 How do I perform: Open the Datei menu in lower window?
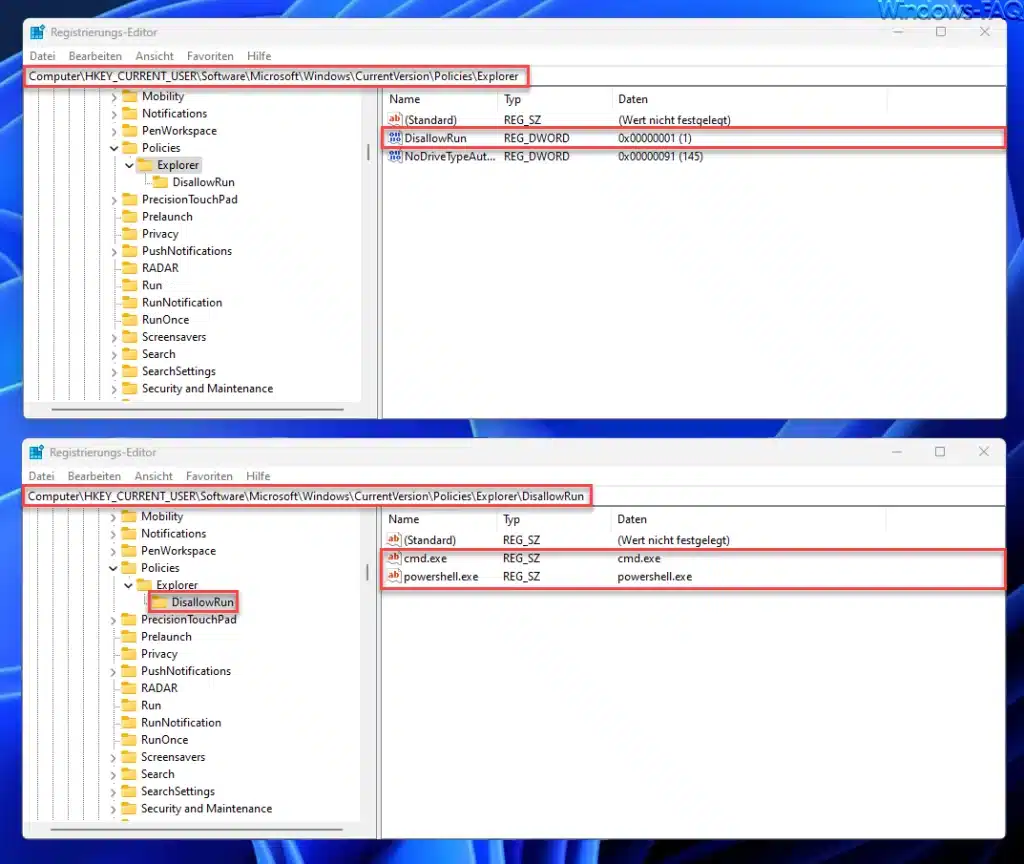[41, 476]
